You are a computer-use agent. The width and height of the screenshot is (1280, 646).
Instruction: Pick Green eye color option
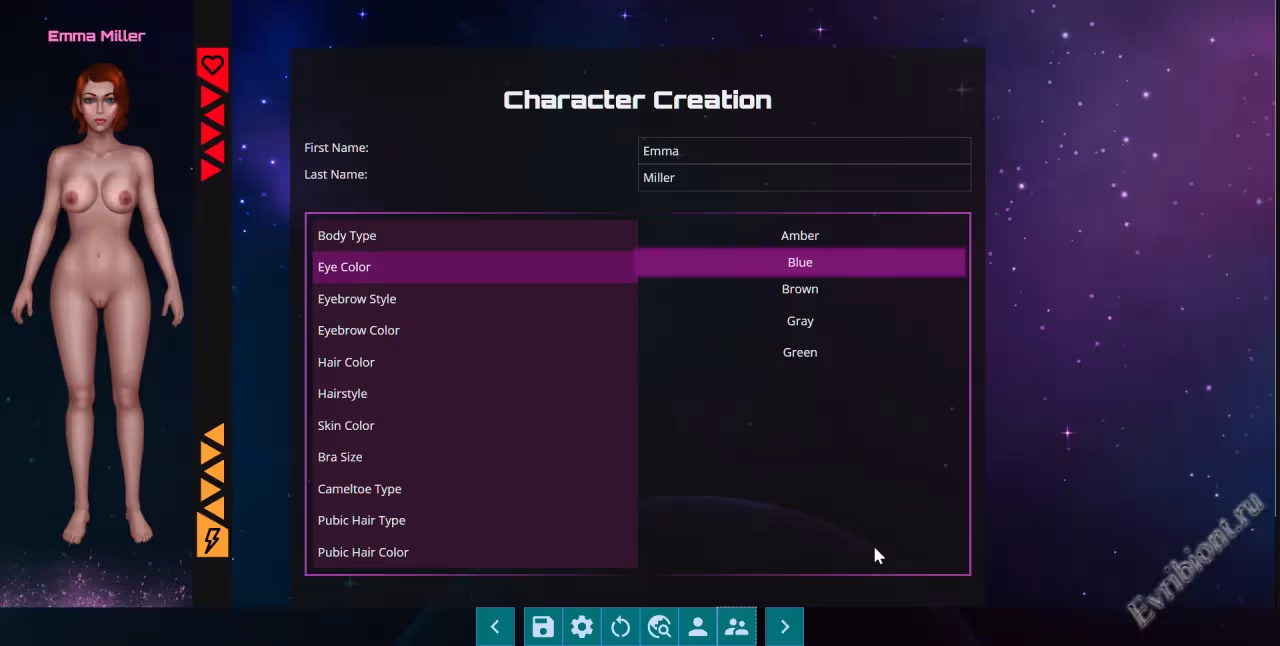click(800, 352)
